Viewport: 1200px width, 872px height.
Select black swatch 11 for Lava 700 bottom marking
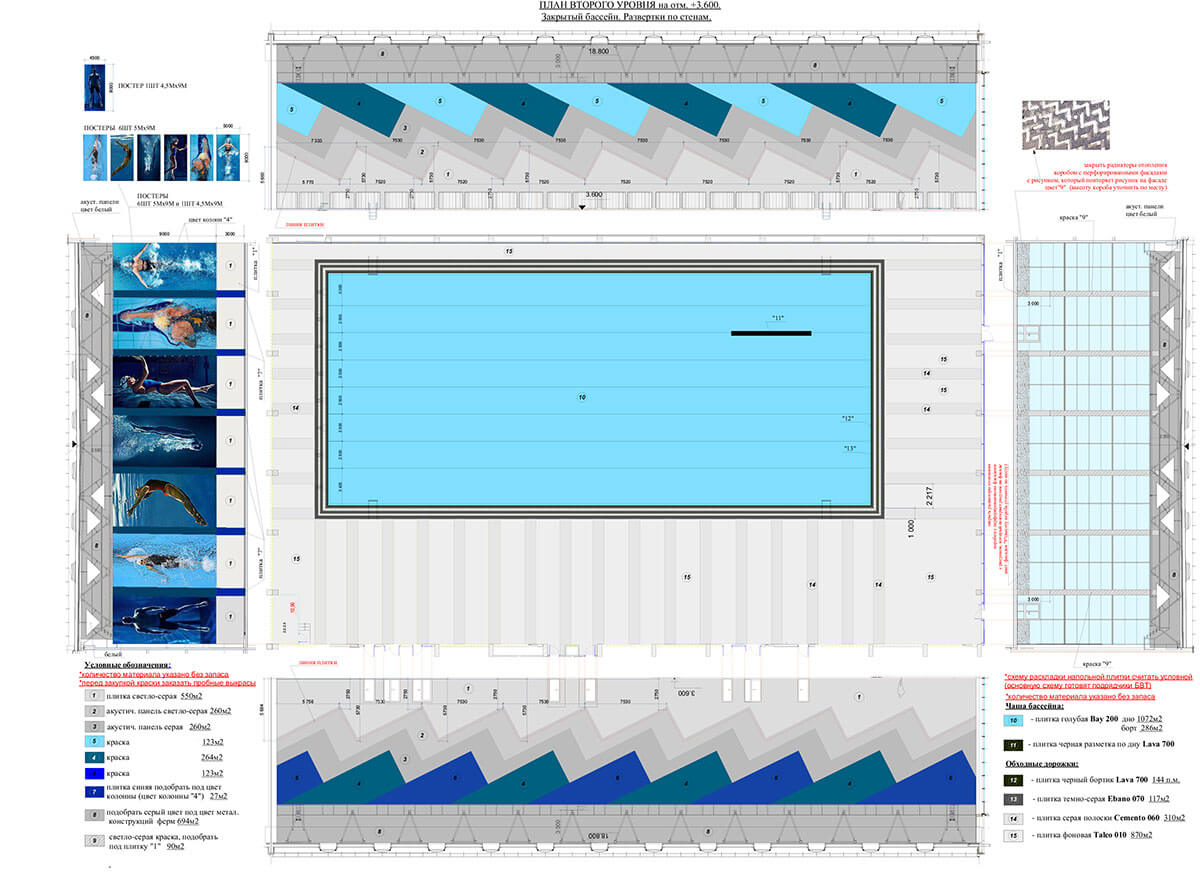[1013, 745]
